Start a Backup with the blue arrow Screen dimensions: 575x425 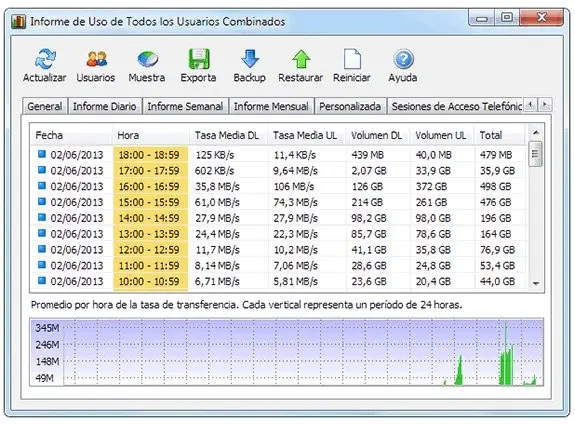tap(250, 59)
